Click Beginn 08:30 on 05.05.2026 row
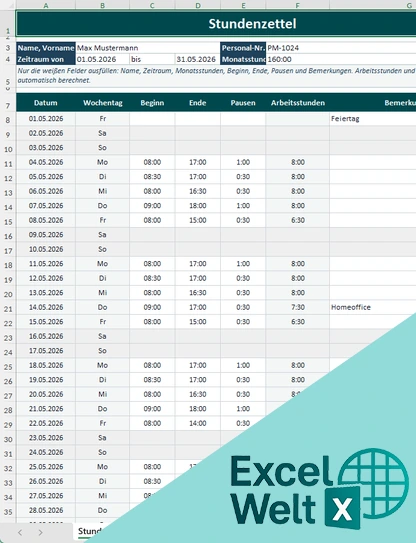Image resolution: width=416 pixels, height=543 pixels. (x=152, y=177)
